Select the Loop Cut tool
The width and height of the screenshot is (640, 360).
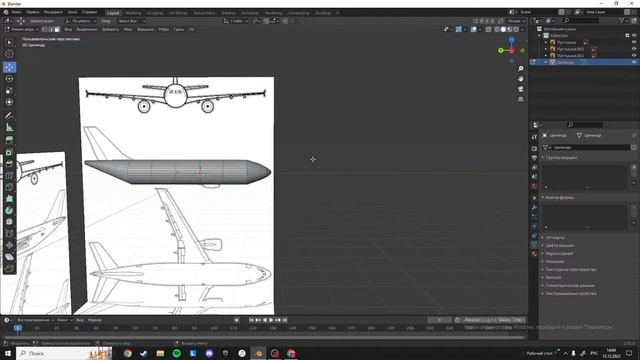9,176
